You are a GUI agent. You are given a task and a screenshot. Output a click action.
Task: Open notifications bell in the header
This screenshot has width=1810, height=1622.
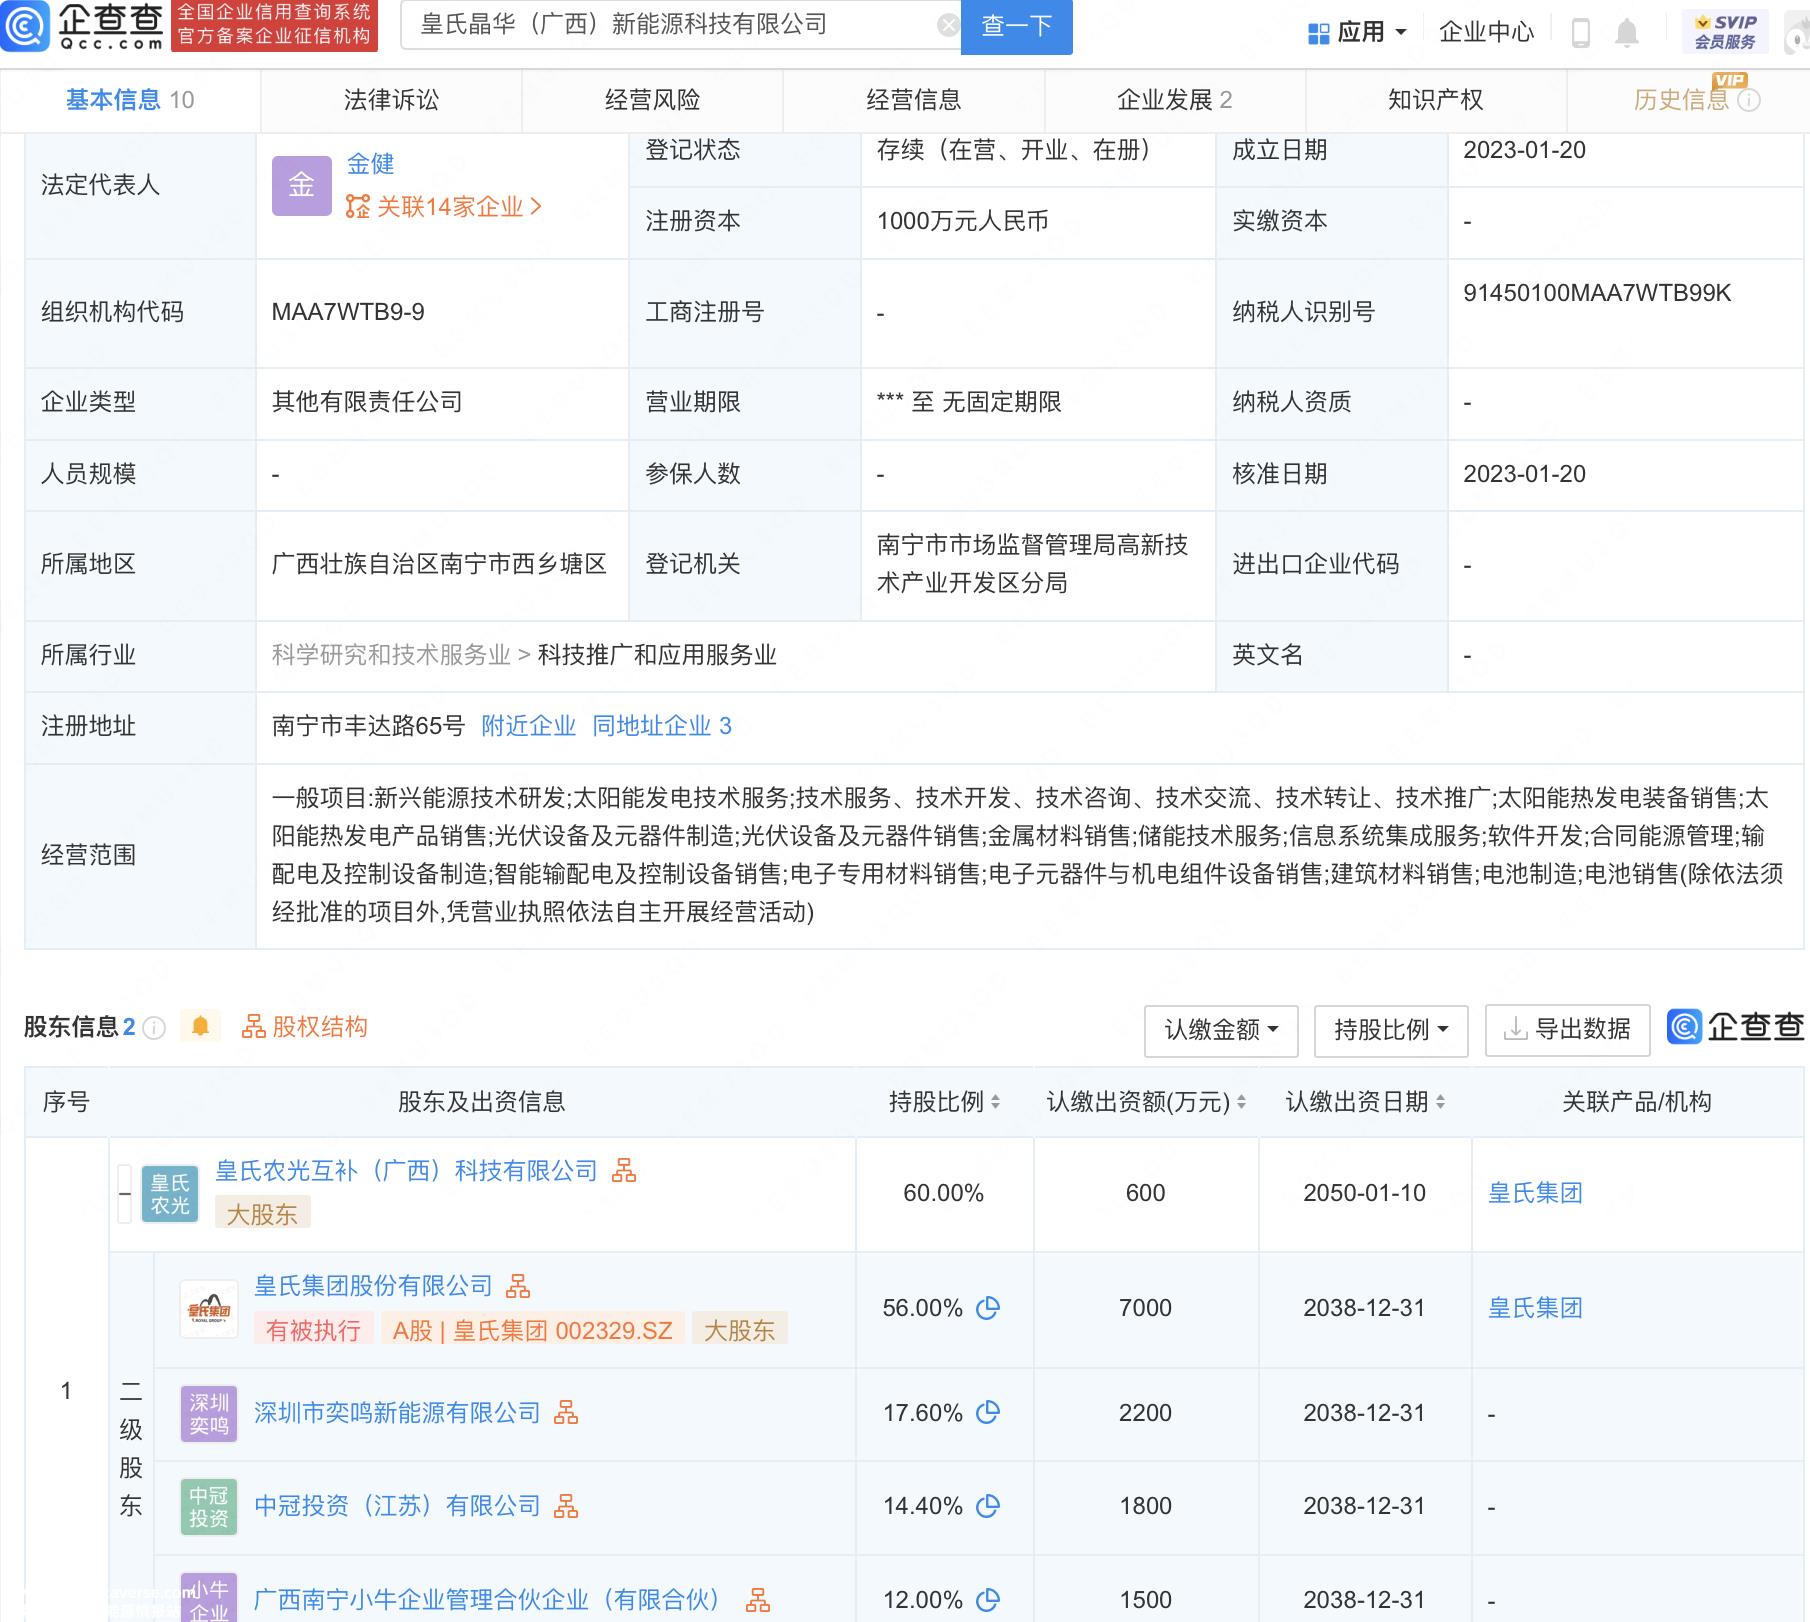click(x=1627, y=33)
